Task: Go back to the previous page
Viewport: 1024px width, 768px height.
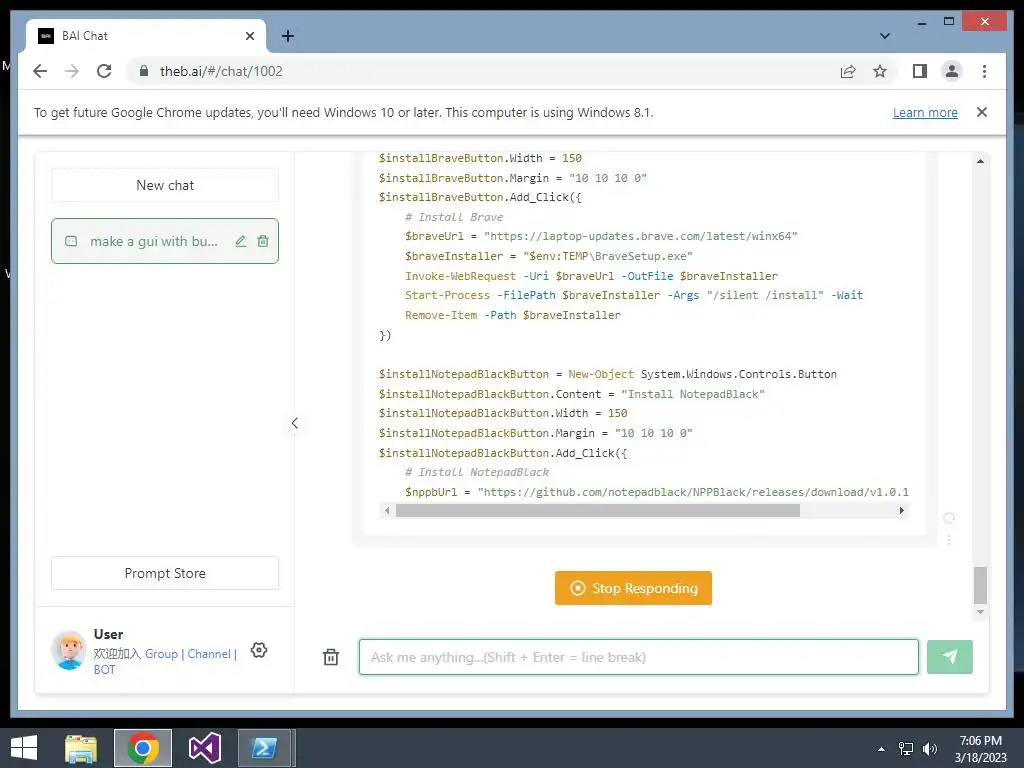Action: pos(40,71)
